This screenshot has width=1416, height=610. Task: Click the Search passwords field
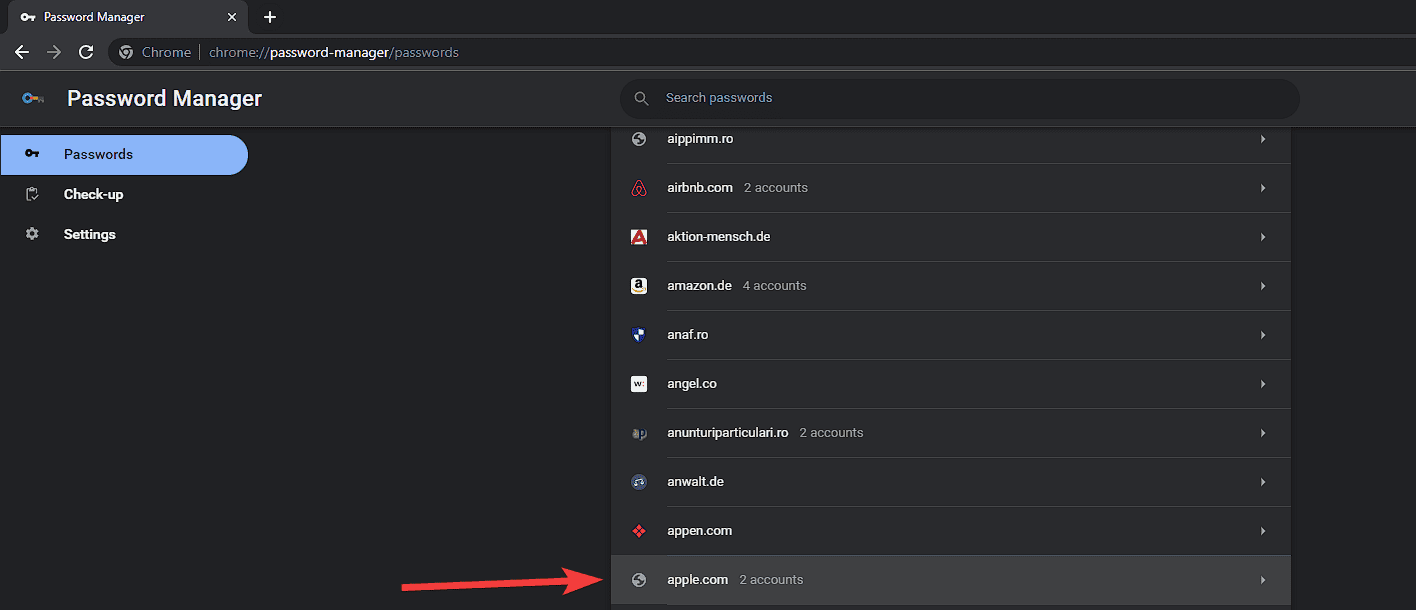(x=960, y=98)
